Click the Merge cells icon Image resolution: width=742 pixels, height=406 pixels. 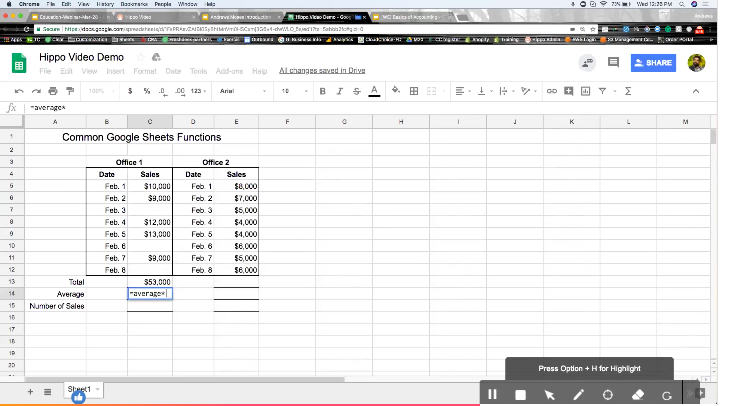pyautogui.click(x=431, y=91)
